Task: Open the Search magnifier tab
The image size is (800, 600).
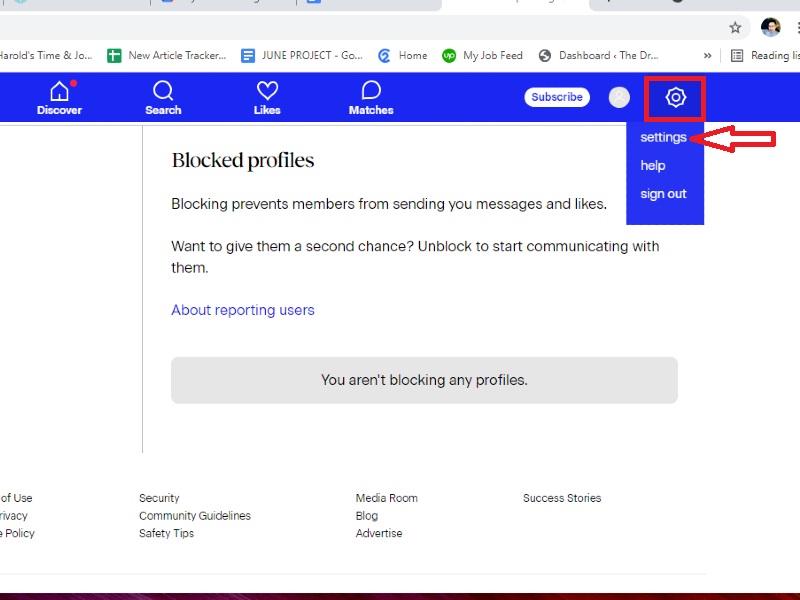Action: point(163,98)
